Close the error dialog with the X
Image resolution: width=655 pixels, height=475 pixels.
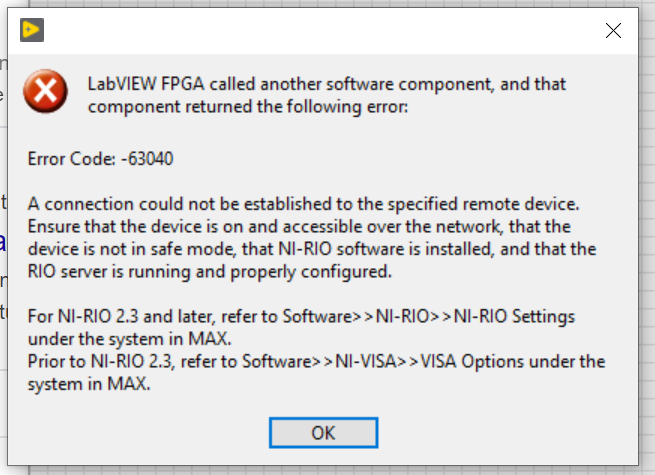pos(613,30)
